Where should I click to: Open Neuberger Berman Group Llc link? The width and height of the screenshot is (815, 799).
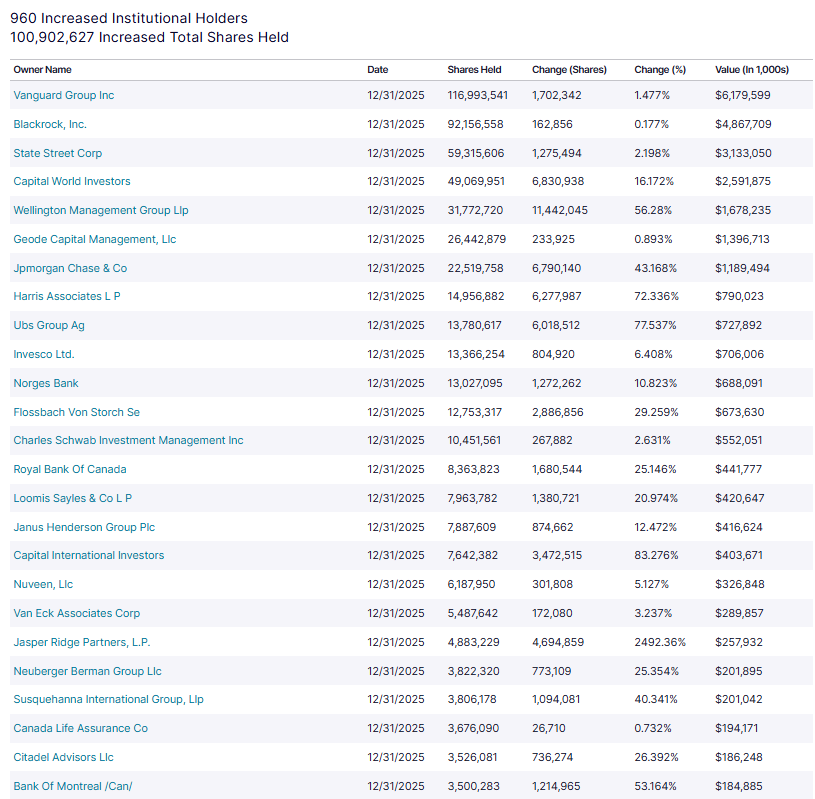point(87,672)
